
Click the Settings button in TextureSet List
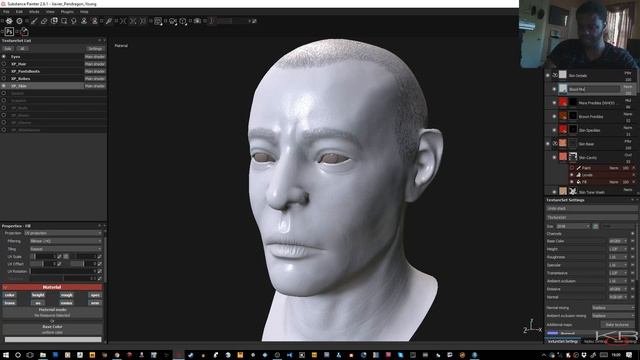(x=95, y=49)
